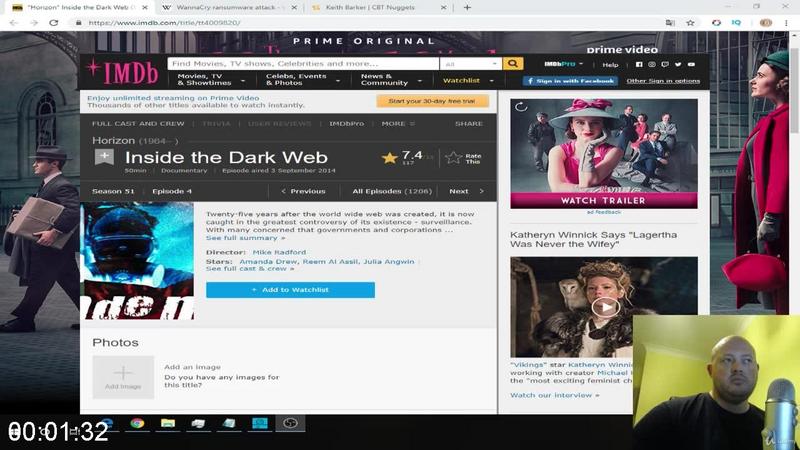Click the SHARE option
The image size is (800, 450).
tap(469, 123)
